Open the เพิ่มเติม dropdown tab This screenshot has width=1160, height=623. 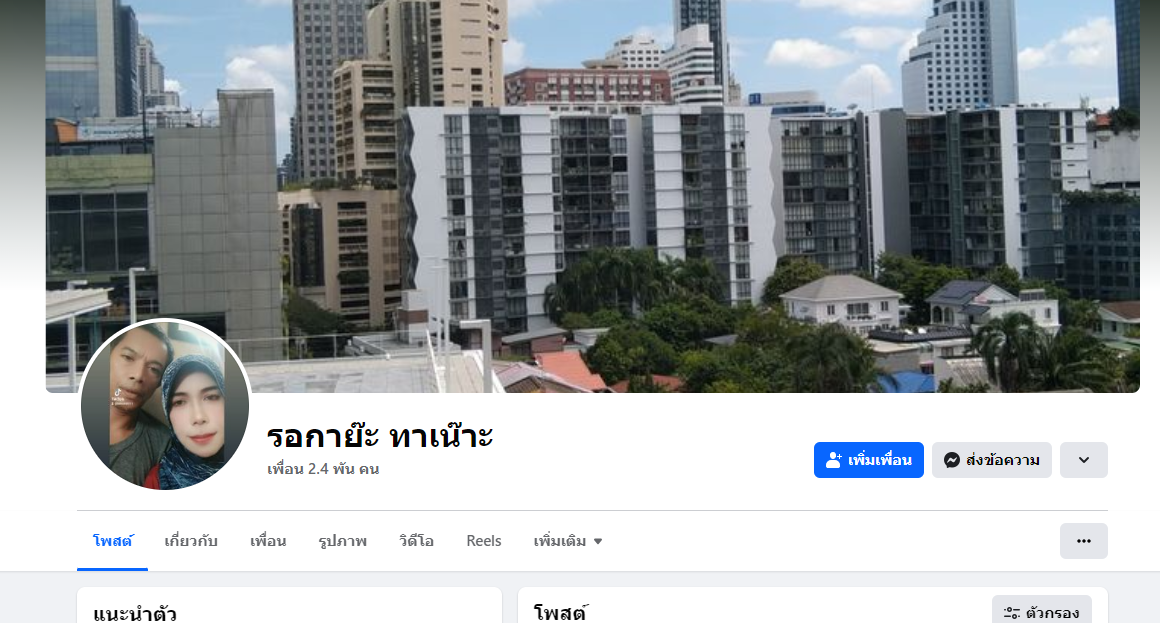[x=568, y=541]
